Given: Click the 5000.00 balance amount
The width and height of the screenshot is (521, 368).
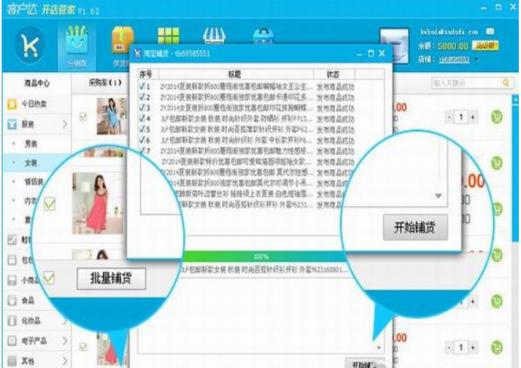Looking at the screenshot, I should coord(452,46).
